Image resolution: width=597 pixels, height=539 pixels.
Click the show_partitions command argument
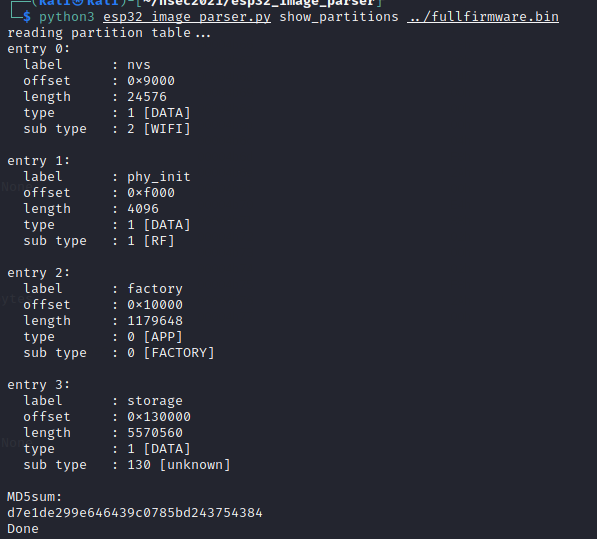pos(339,17)
